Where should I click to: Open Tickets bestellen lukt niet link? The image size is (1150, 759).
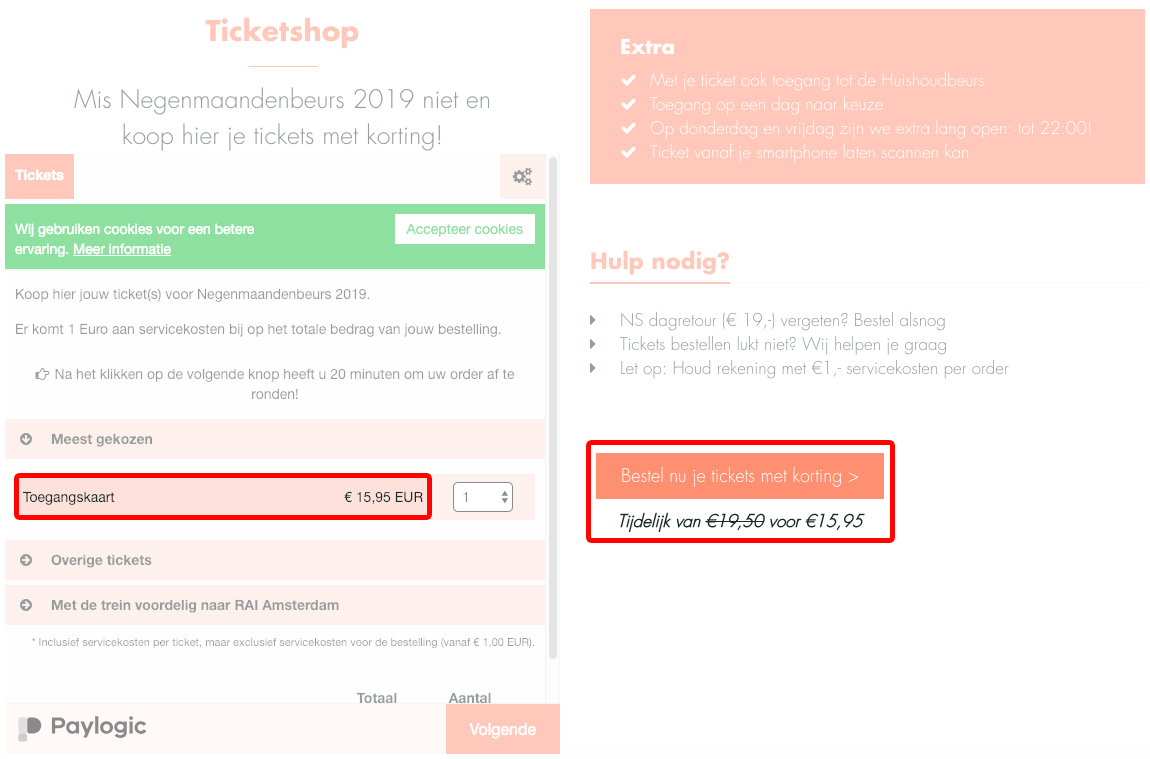[783, 345]
